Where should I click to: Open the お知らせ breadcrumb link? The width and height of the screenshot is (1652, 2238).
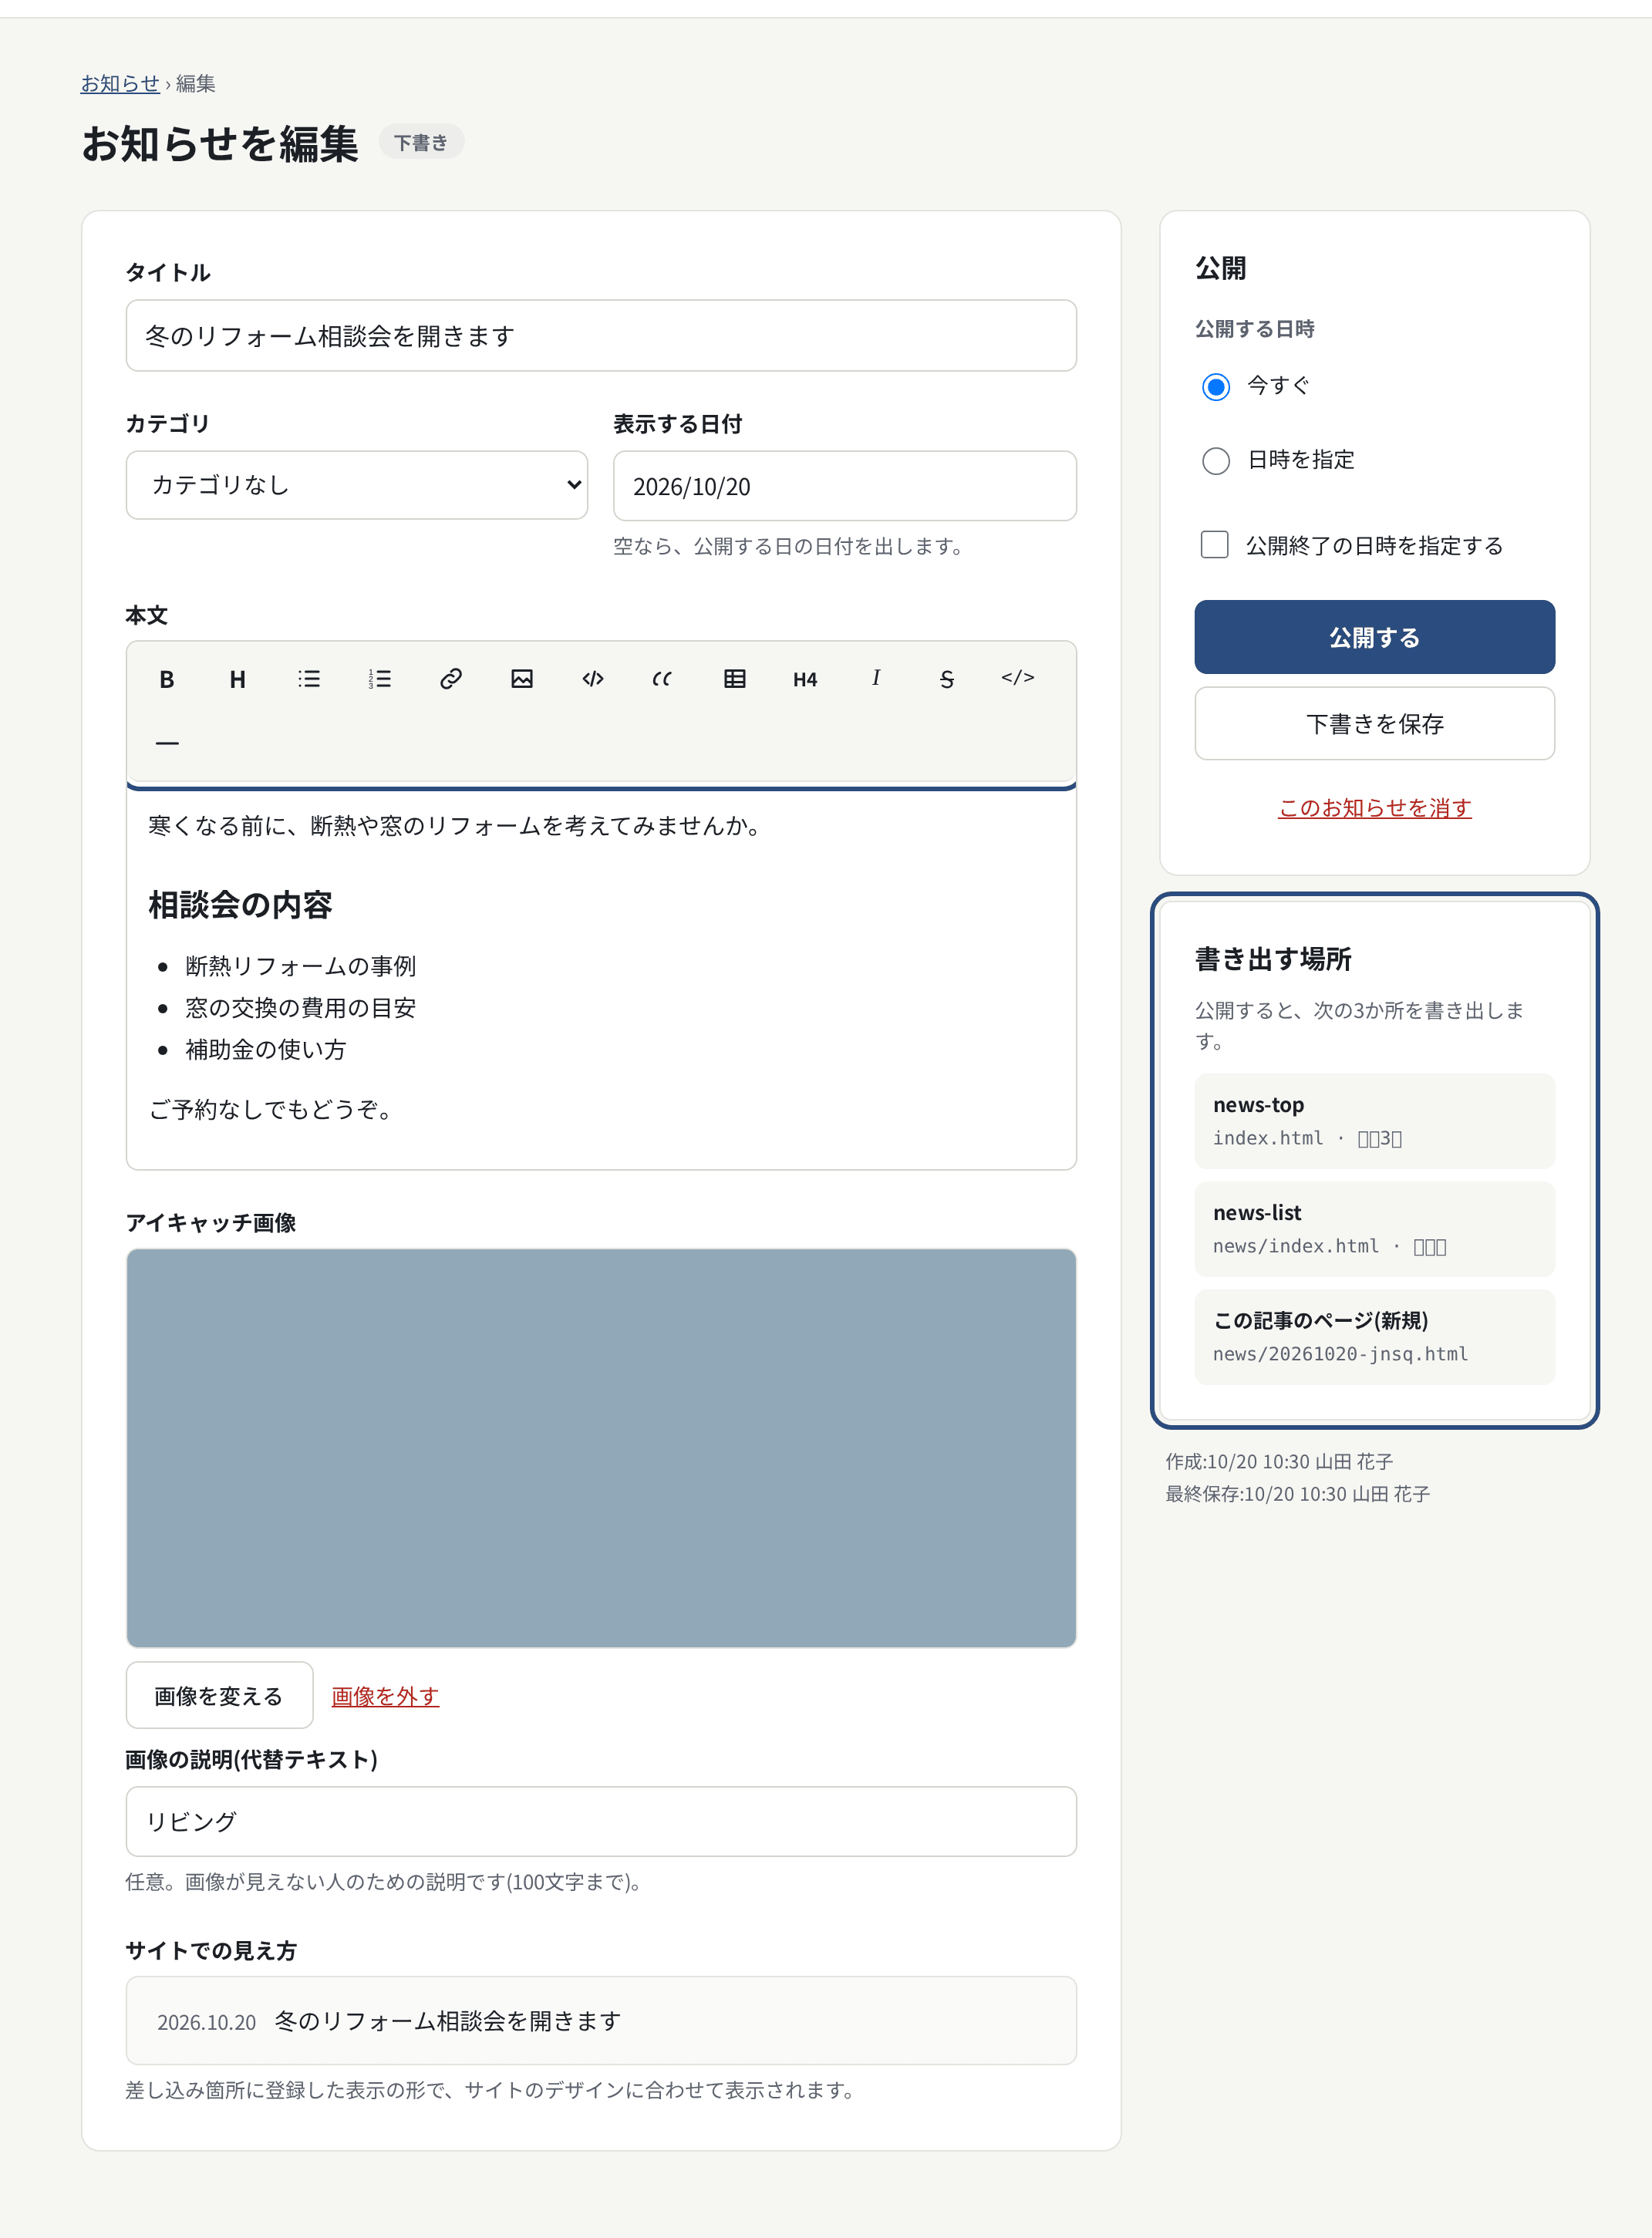click(x=120, y=84)
